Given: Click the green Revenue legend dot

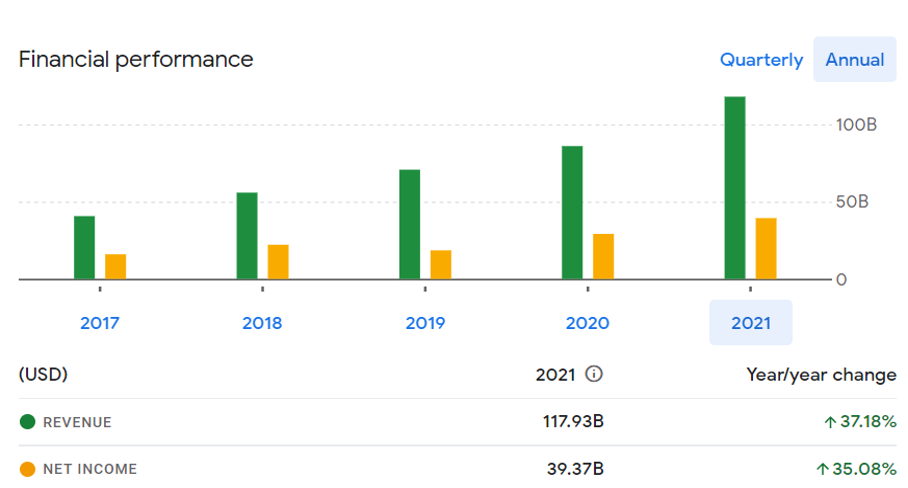Looking at the screenshot, I should tap(28, 422).
